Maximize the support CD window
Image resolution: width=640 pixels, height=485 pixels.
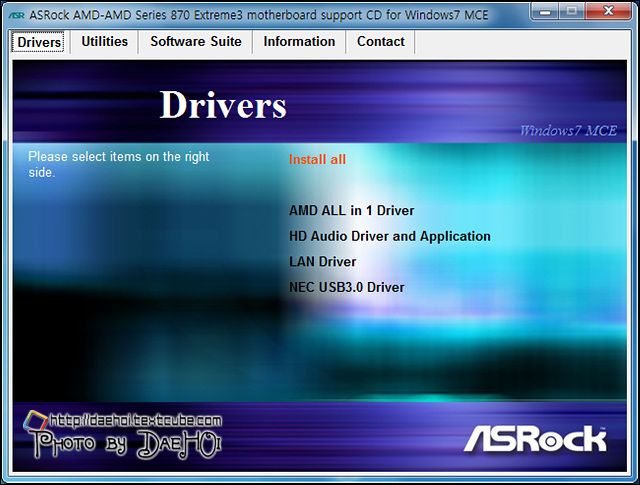[572, 11]
